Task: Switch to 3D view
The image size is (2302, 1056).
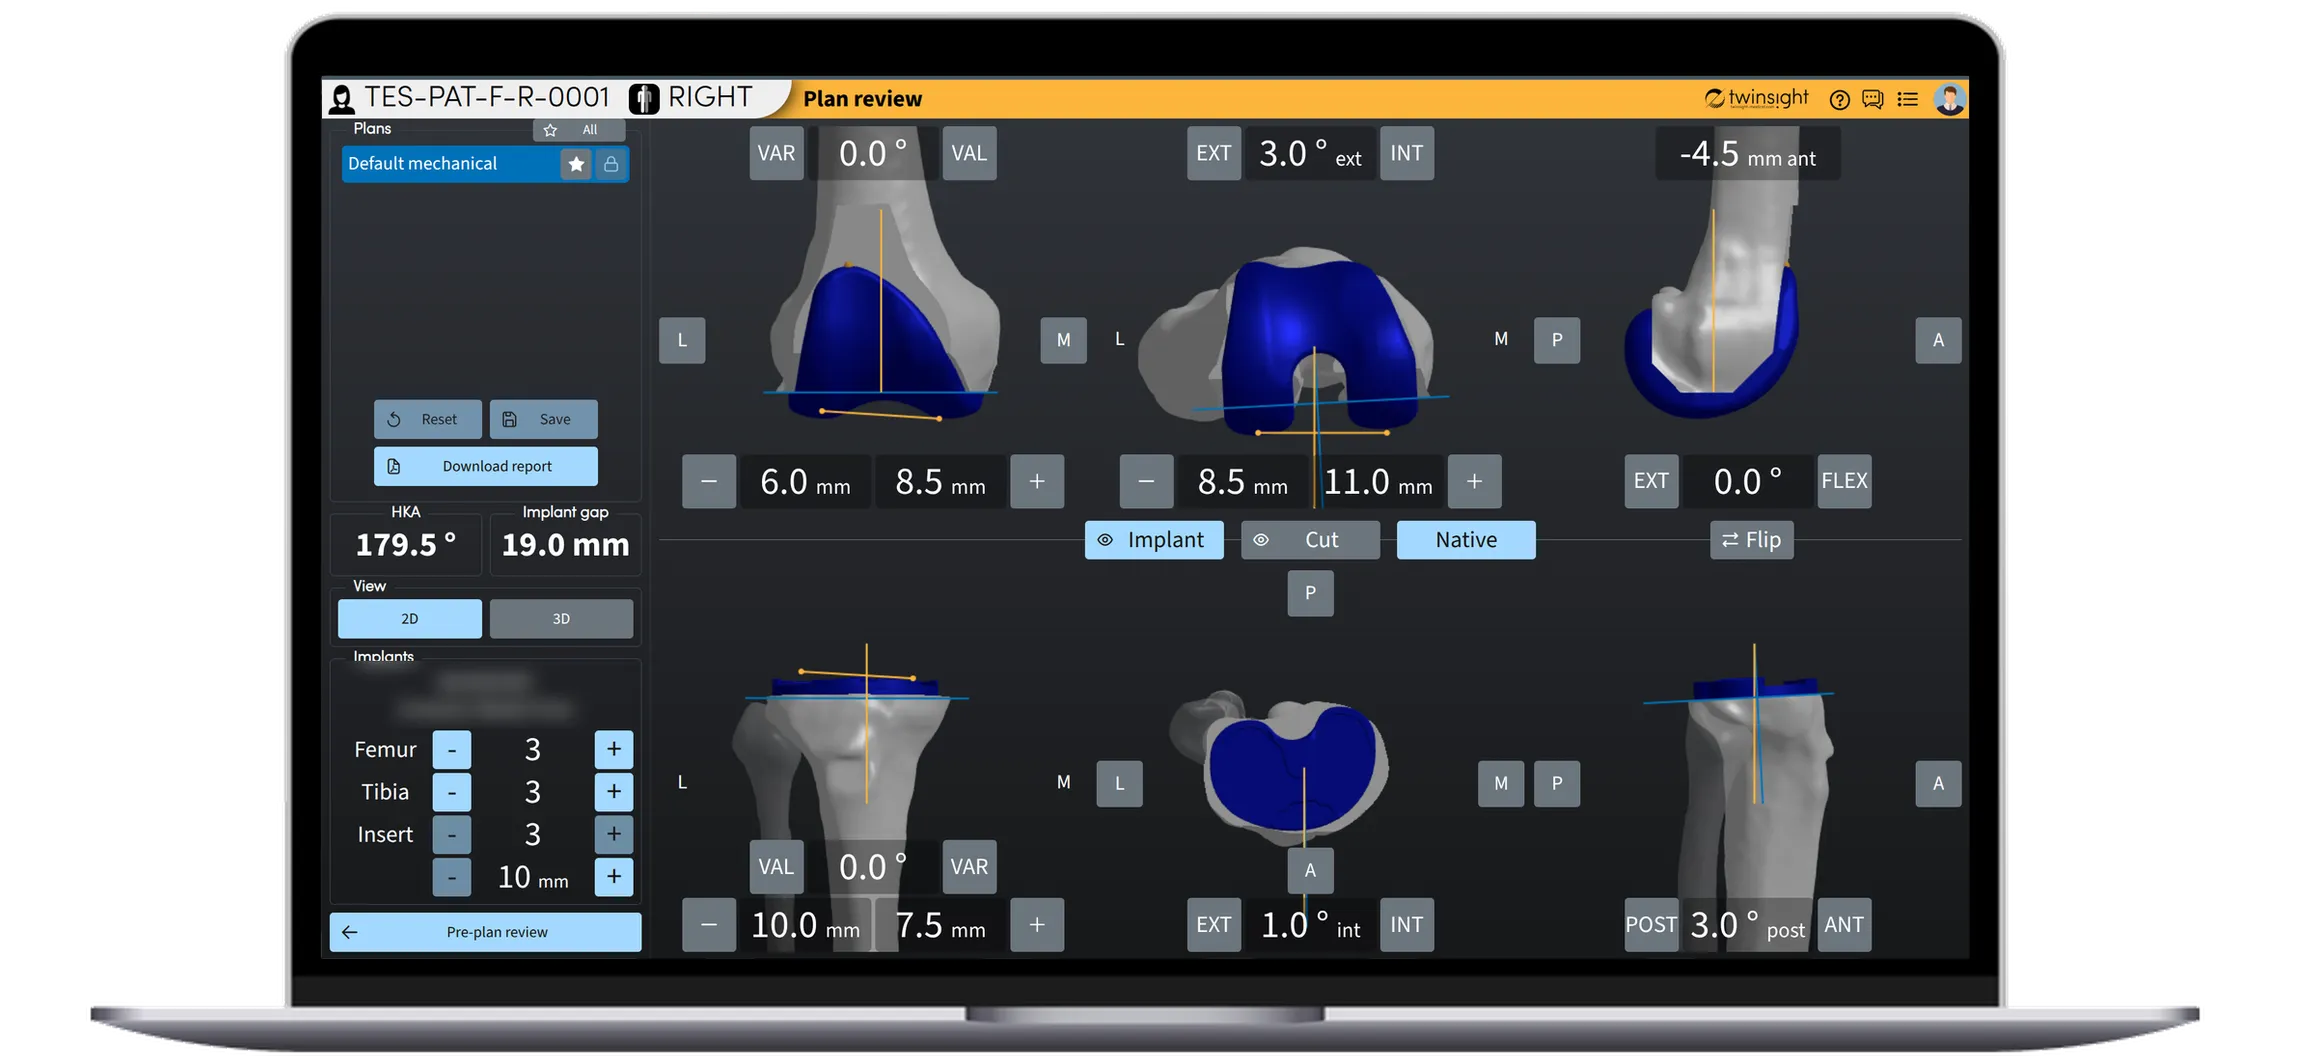Action: [561, 619]
